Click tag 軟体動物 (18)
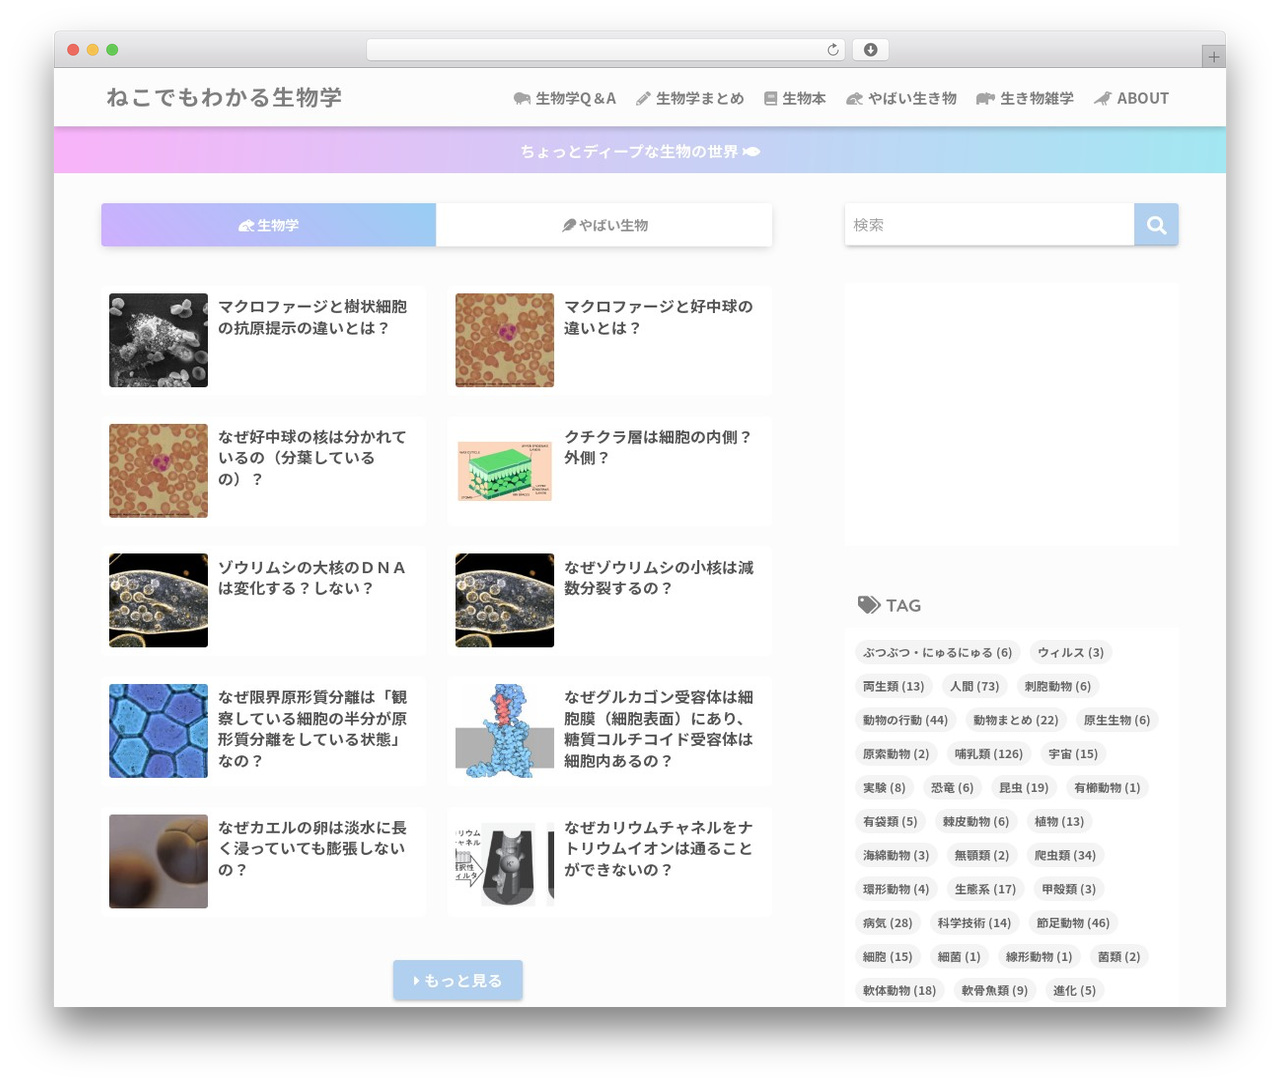Image resolution: width=1280 pixels, height=1084 pixels. [x=899, y=991]
